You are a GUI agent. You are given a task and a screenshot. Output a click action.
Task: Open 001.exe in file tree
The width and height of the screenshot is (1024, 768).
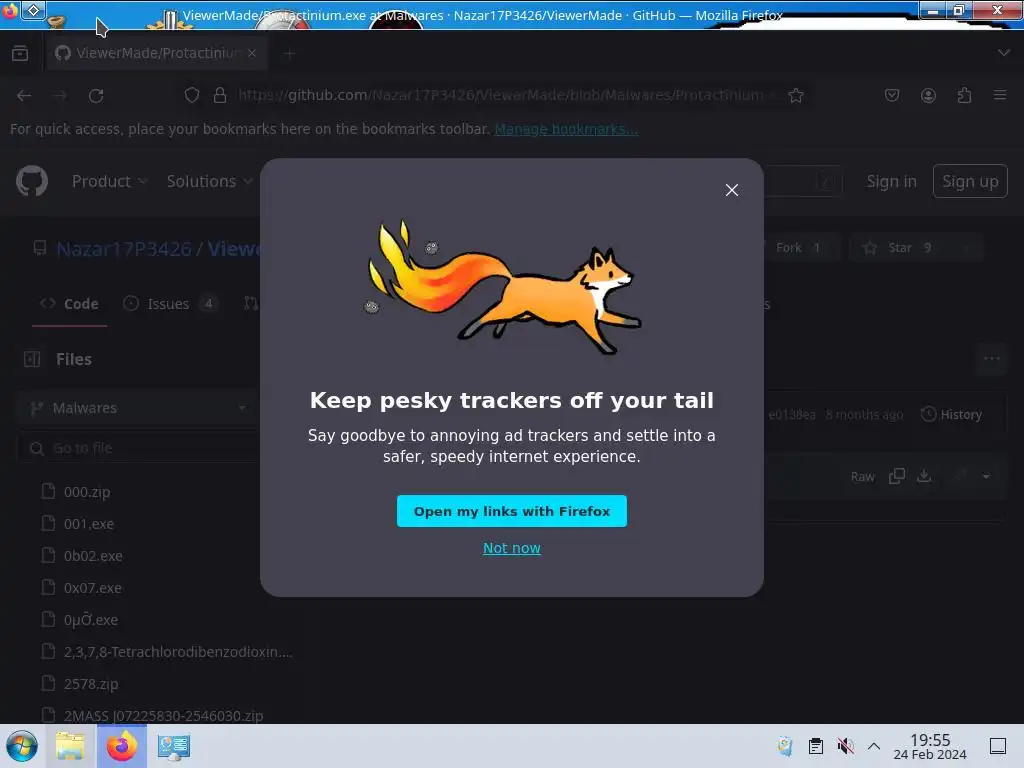(x=89, y=524)
